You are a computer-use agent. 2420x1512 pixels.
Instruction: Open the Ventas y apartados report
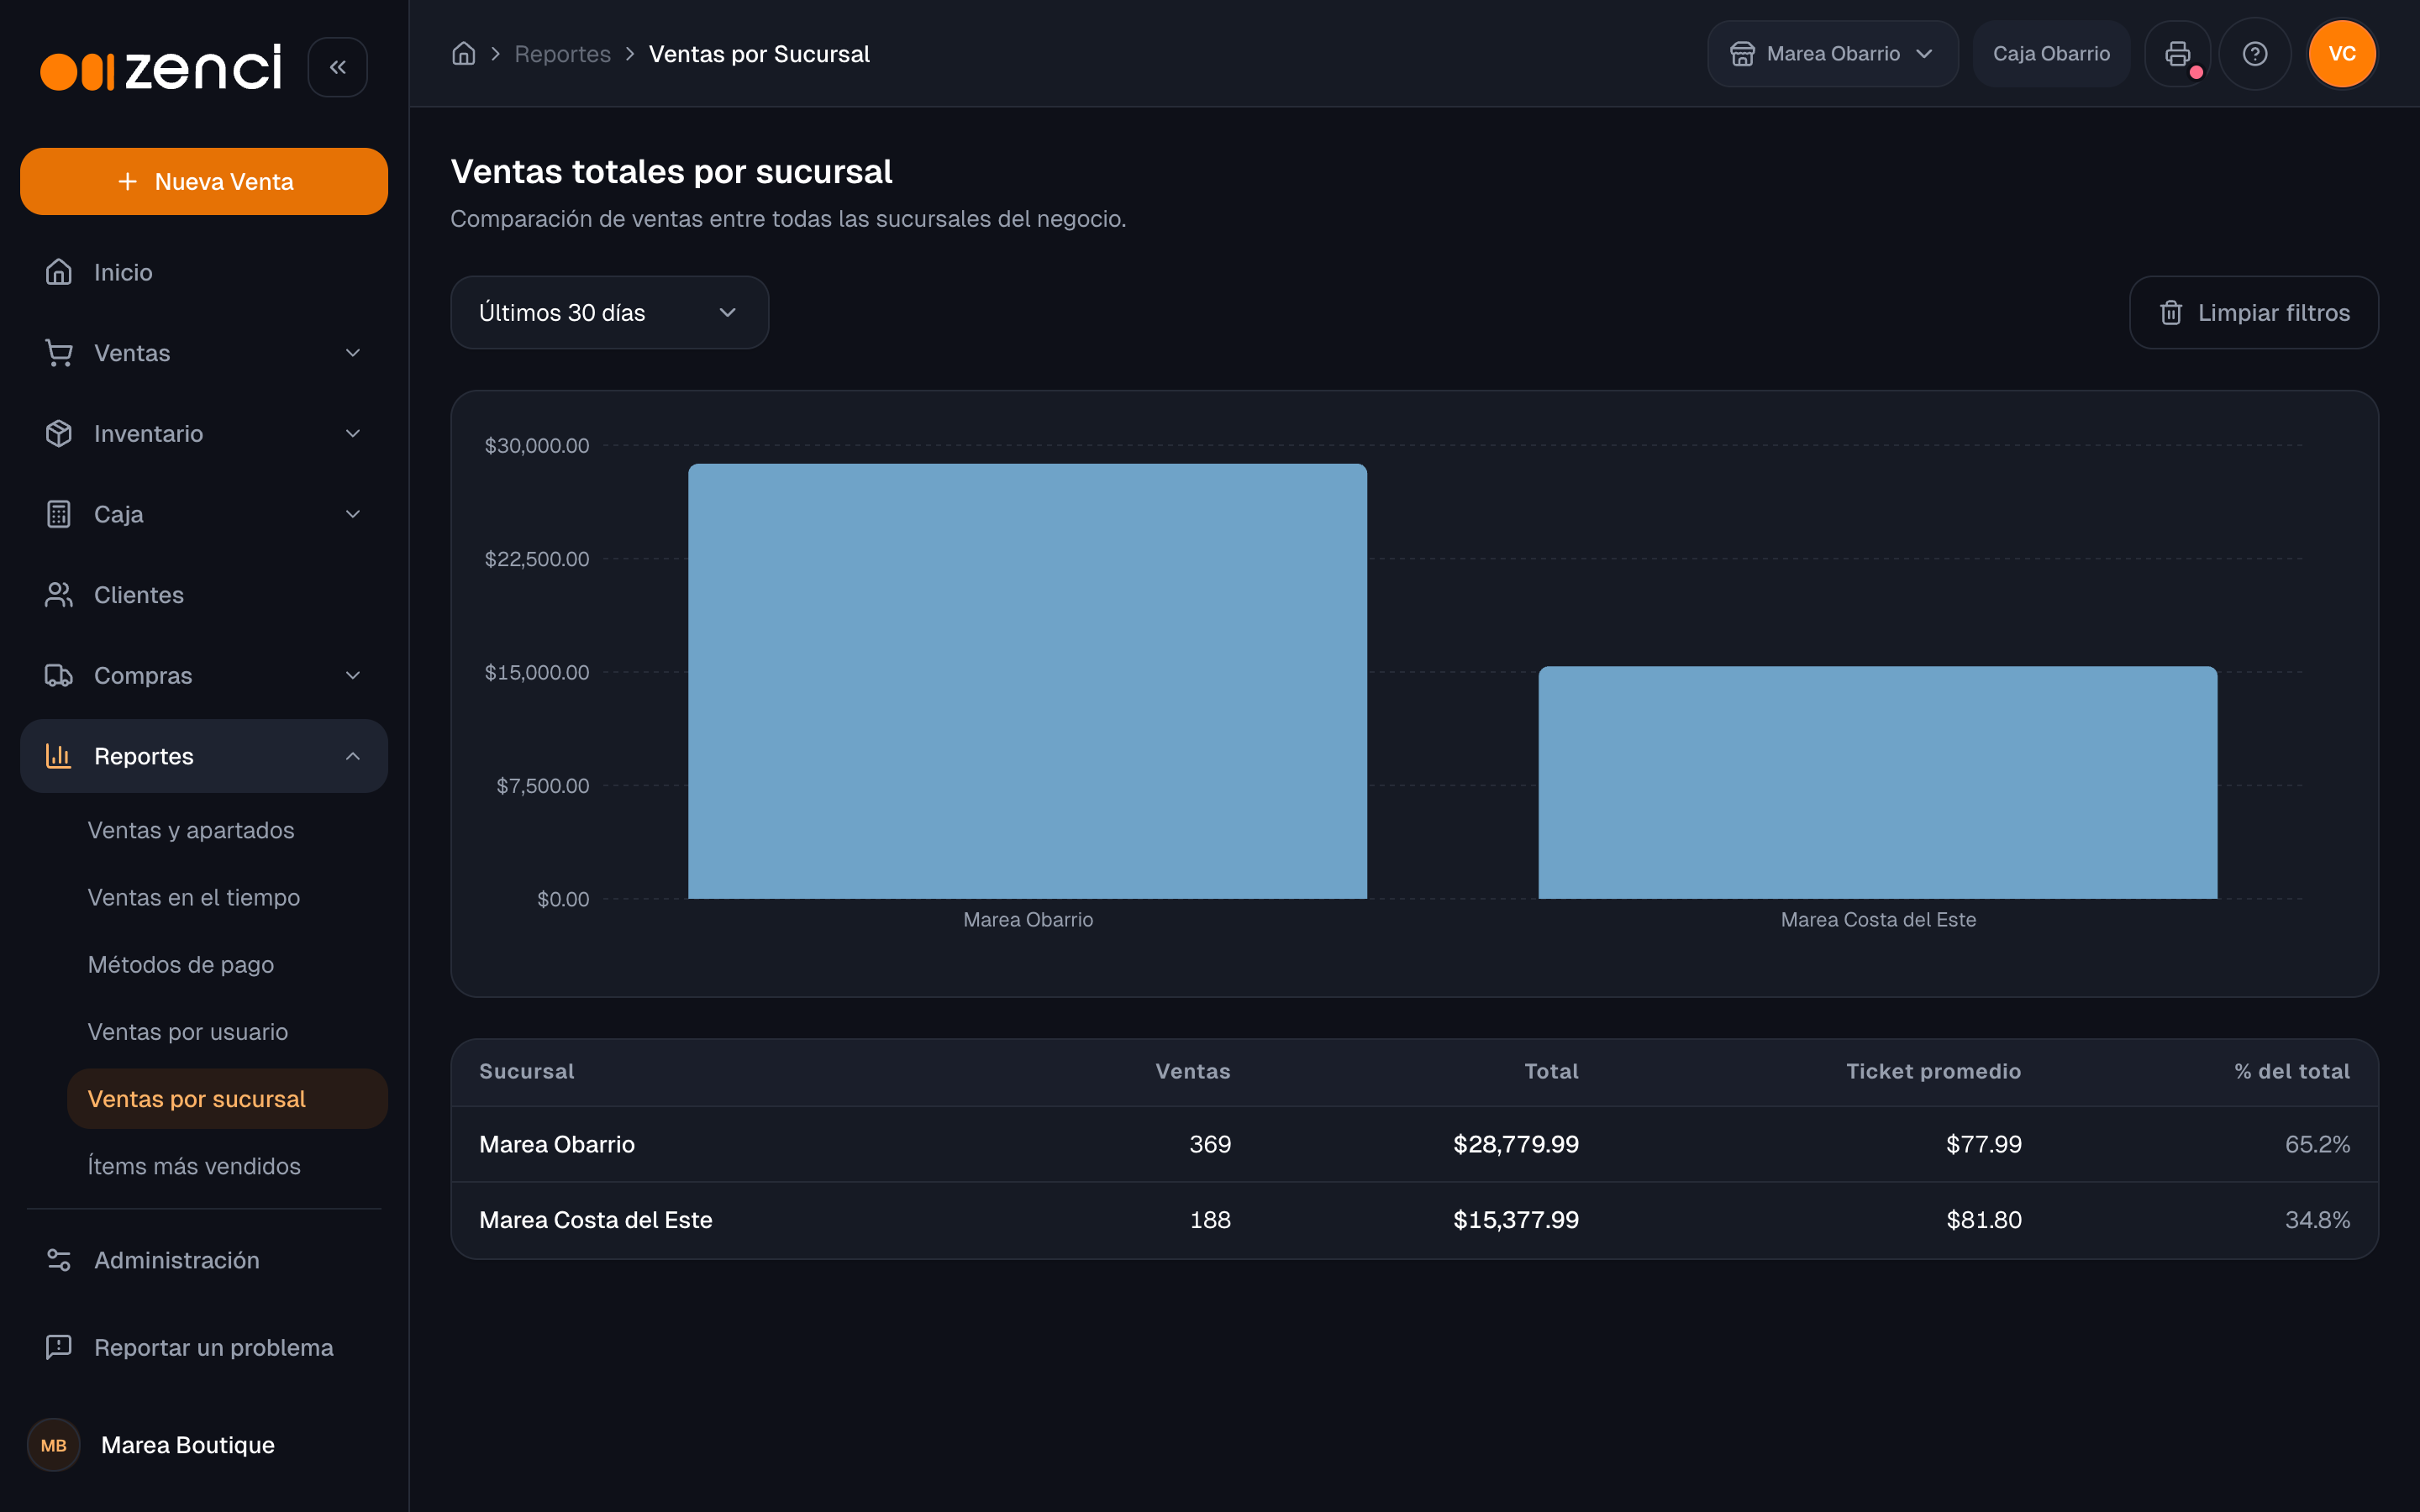(191, 830)
